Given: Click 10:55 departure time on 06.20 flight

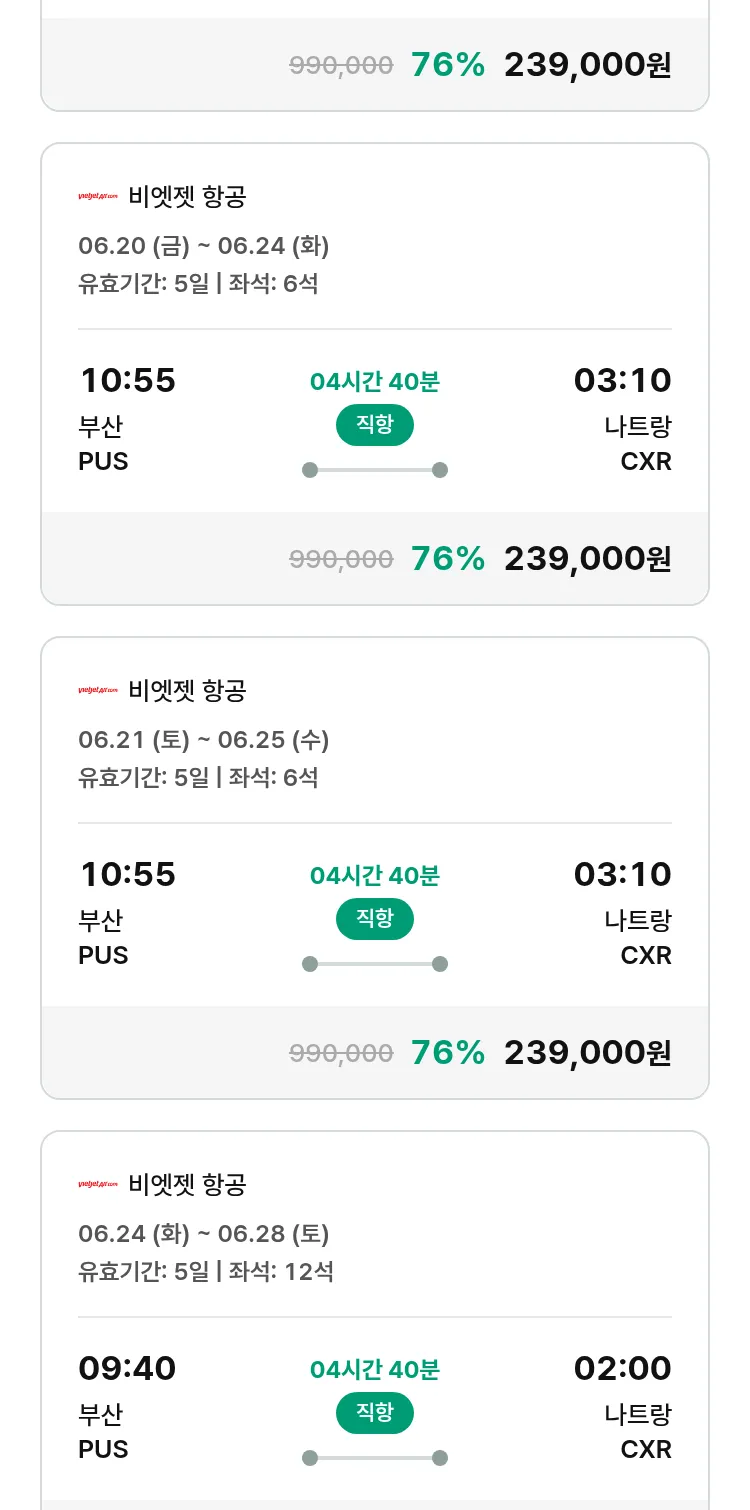Looking at the screenshot, I should (128, 381).
